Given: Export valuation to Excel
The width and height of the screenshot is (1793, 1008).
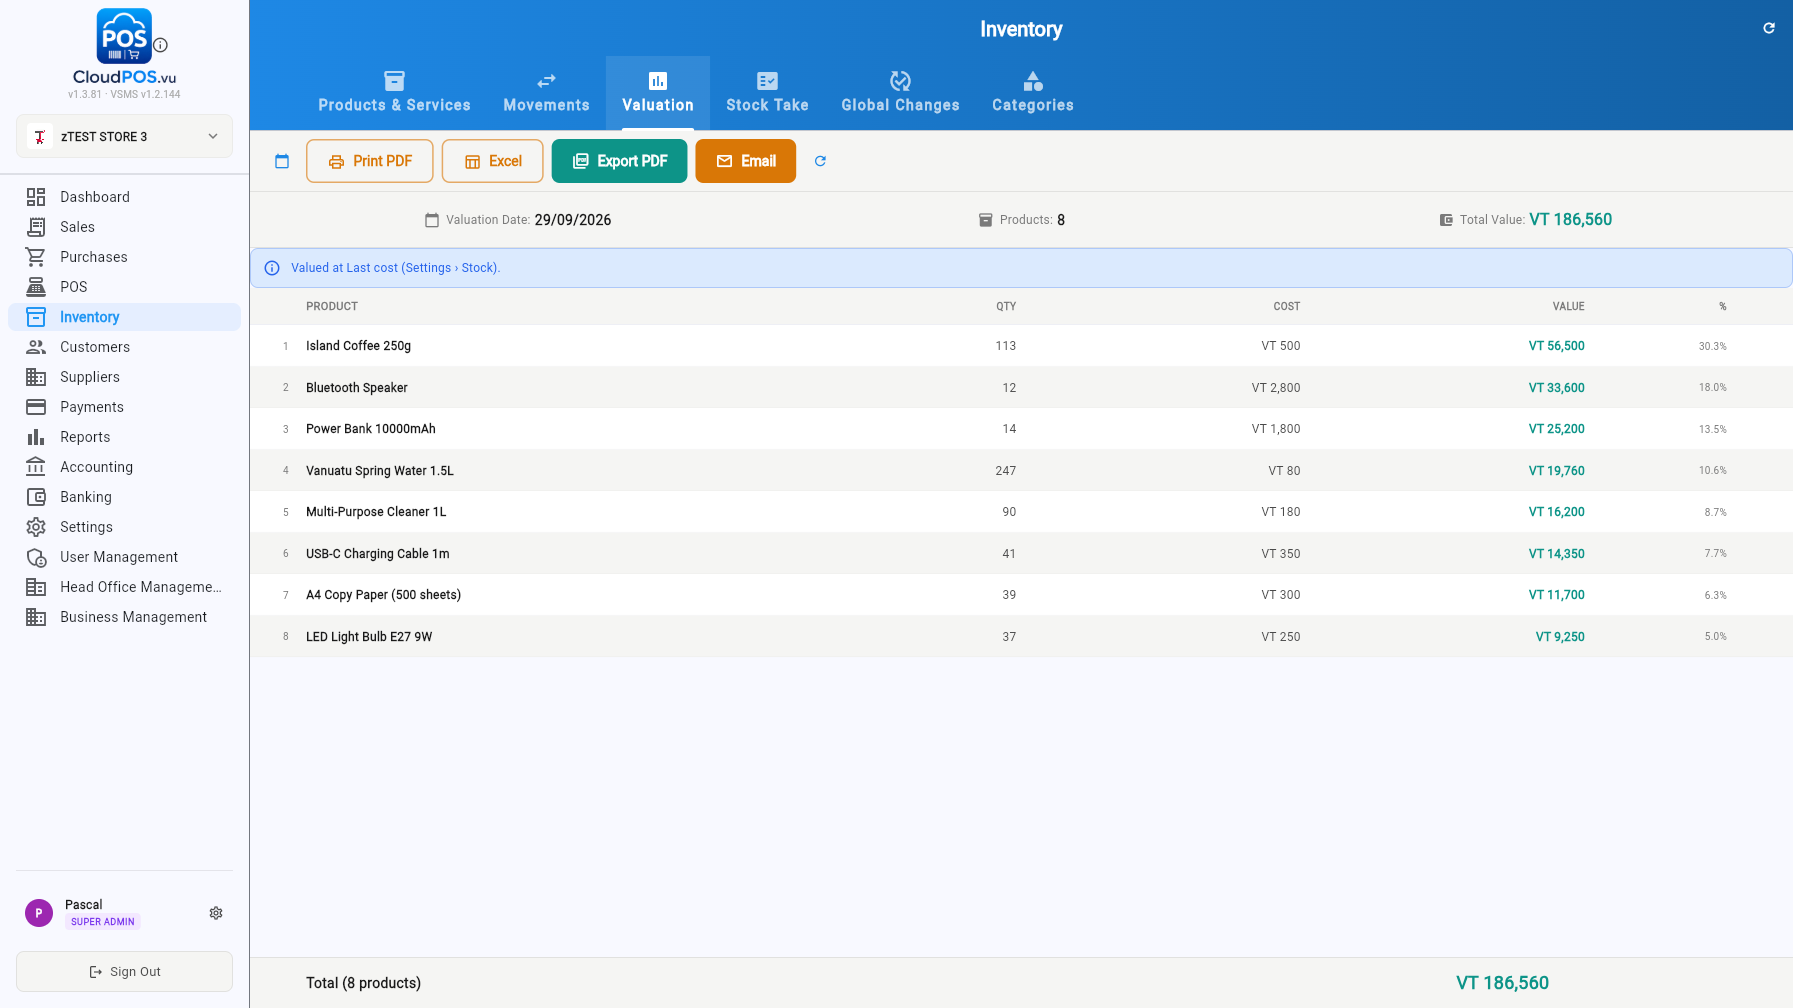Looking at the screenshot, I should pos(493,161).
